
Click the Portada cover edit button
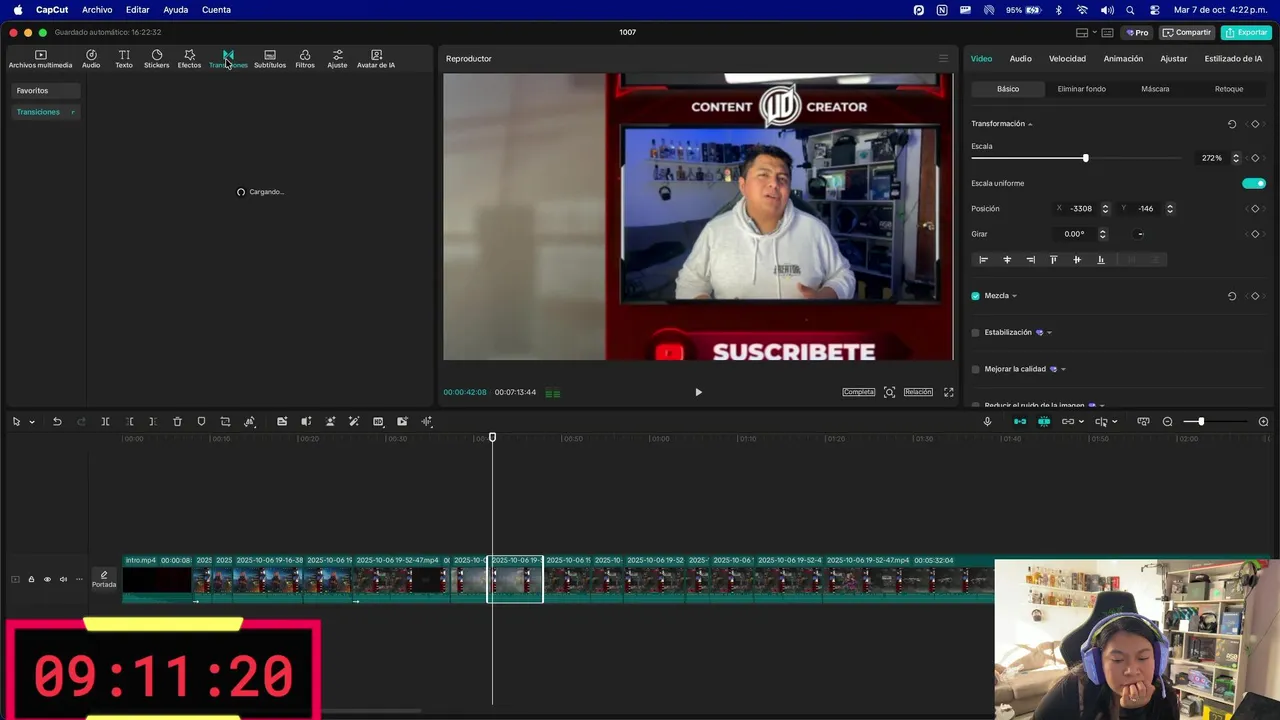click(x=104, y=579)
